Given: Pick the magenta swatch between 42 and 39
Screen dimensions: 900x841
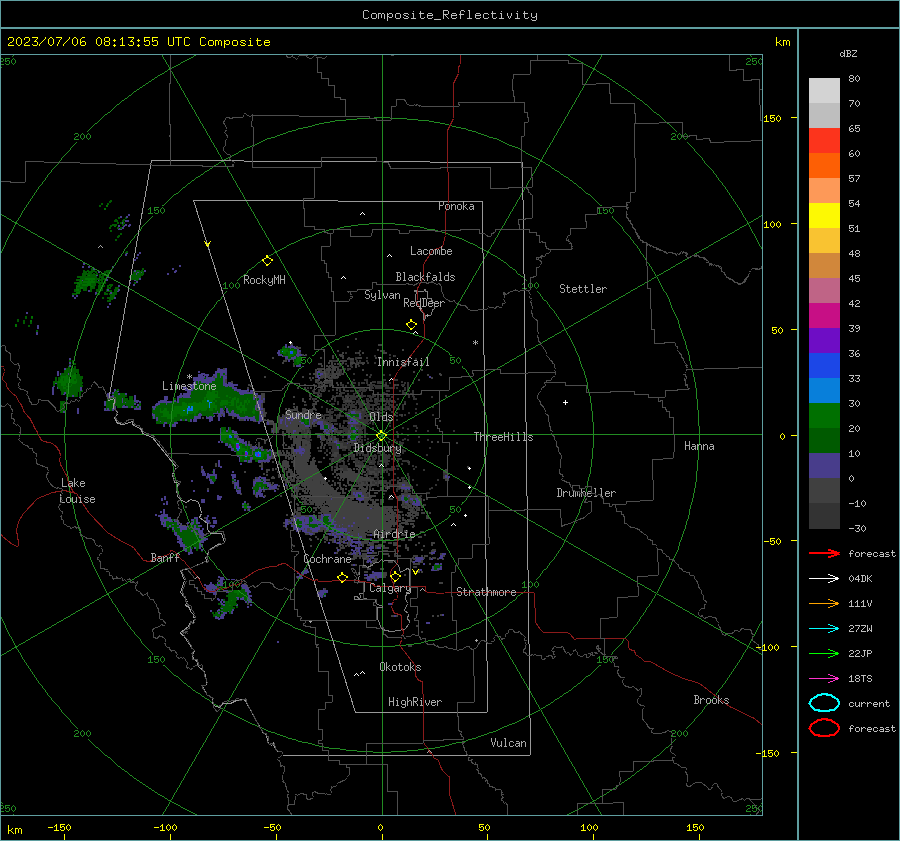Looking at the screenshot, I should (824, 315).
